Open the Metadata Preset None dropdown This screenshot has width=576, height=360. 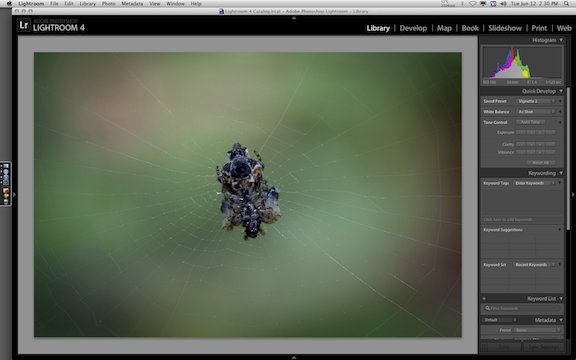tap(537, 330)
